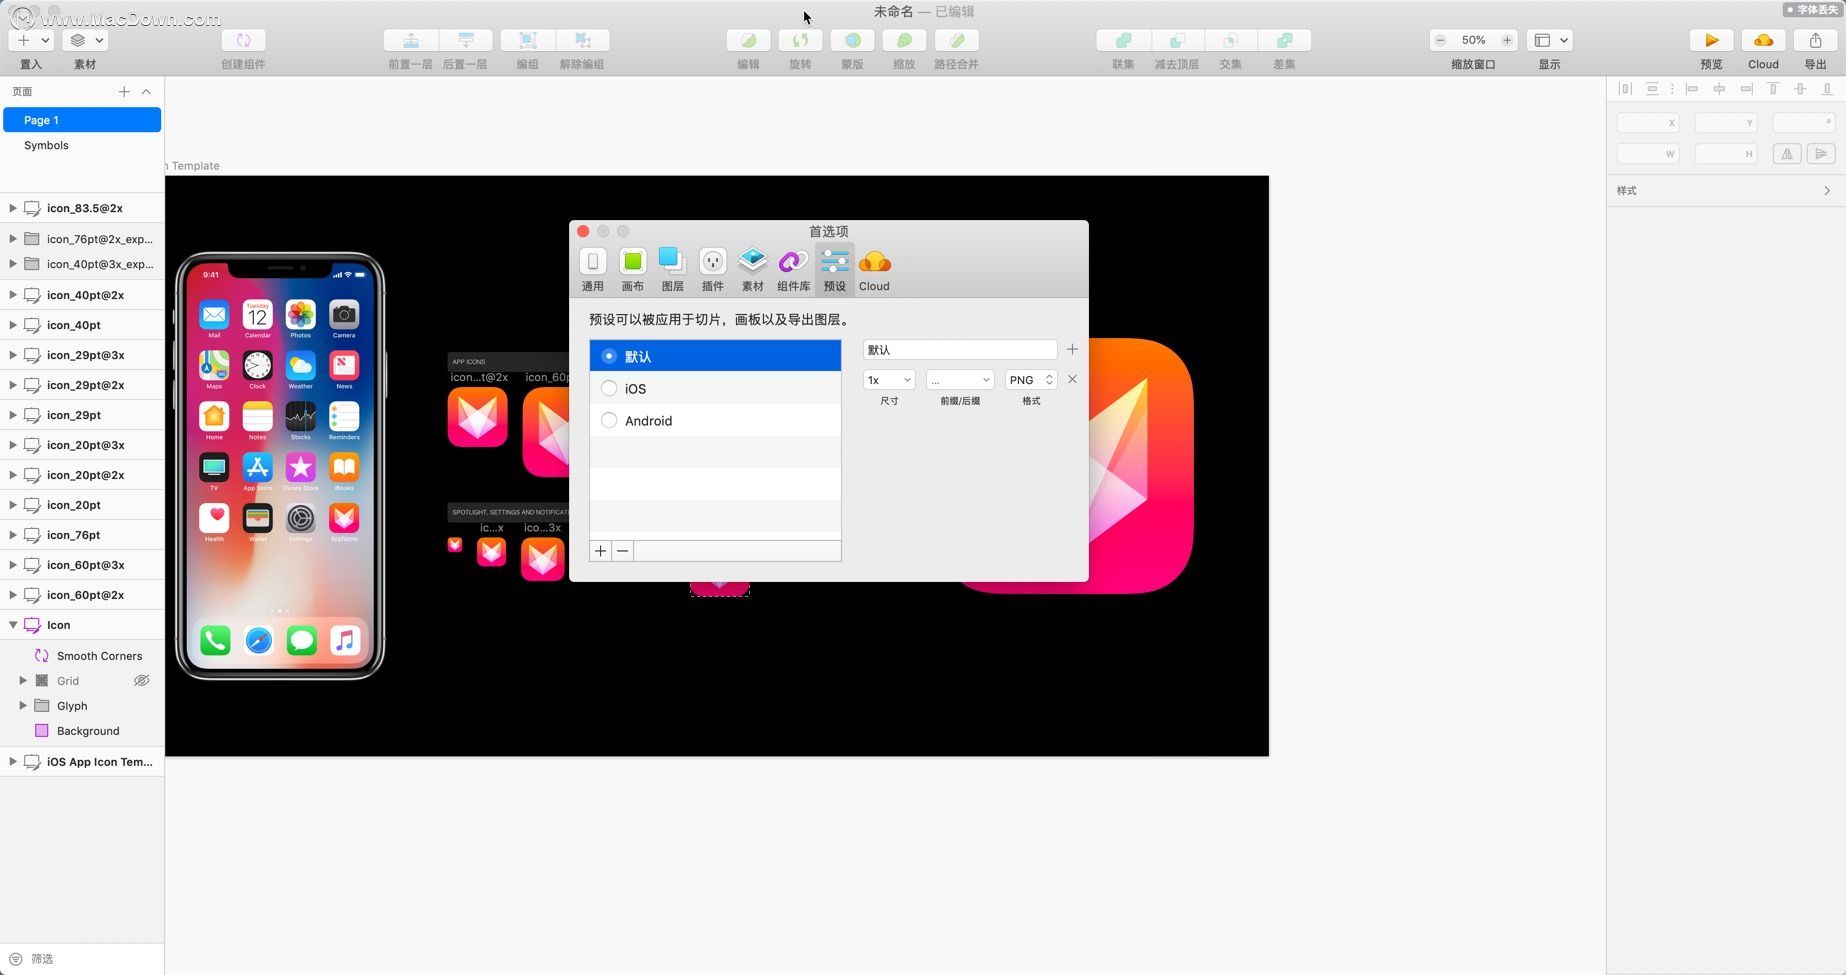Click the 差集 difference icon
Screen dimensions: 1846x975
pos(1285,40)
